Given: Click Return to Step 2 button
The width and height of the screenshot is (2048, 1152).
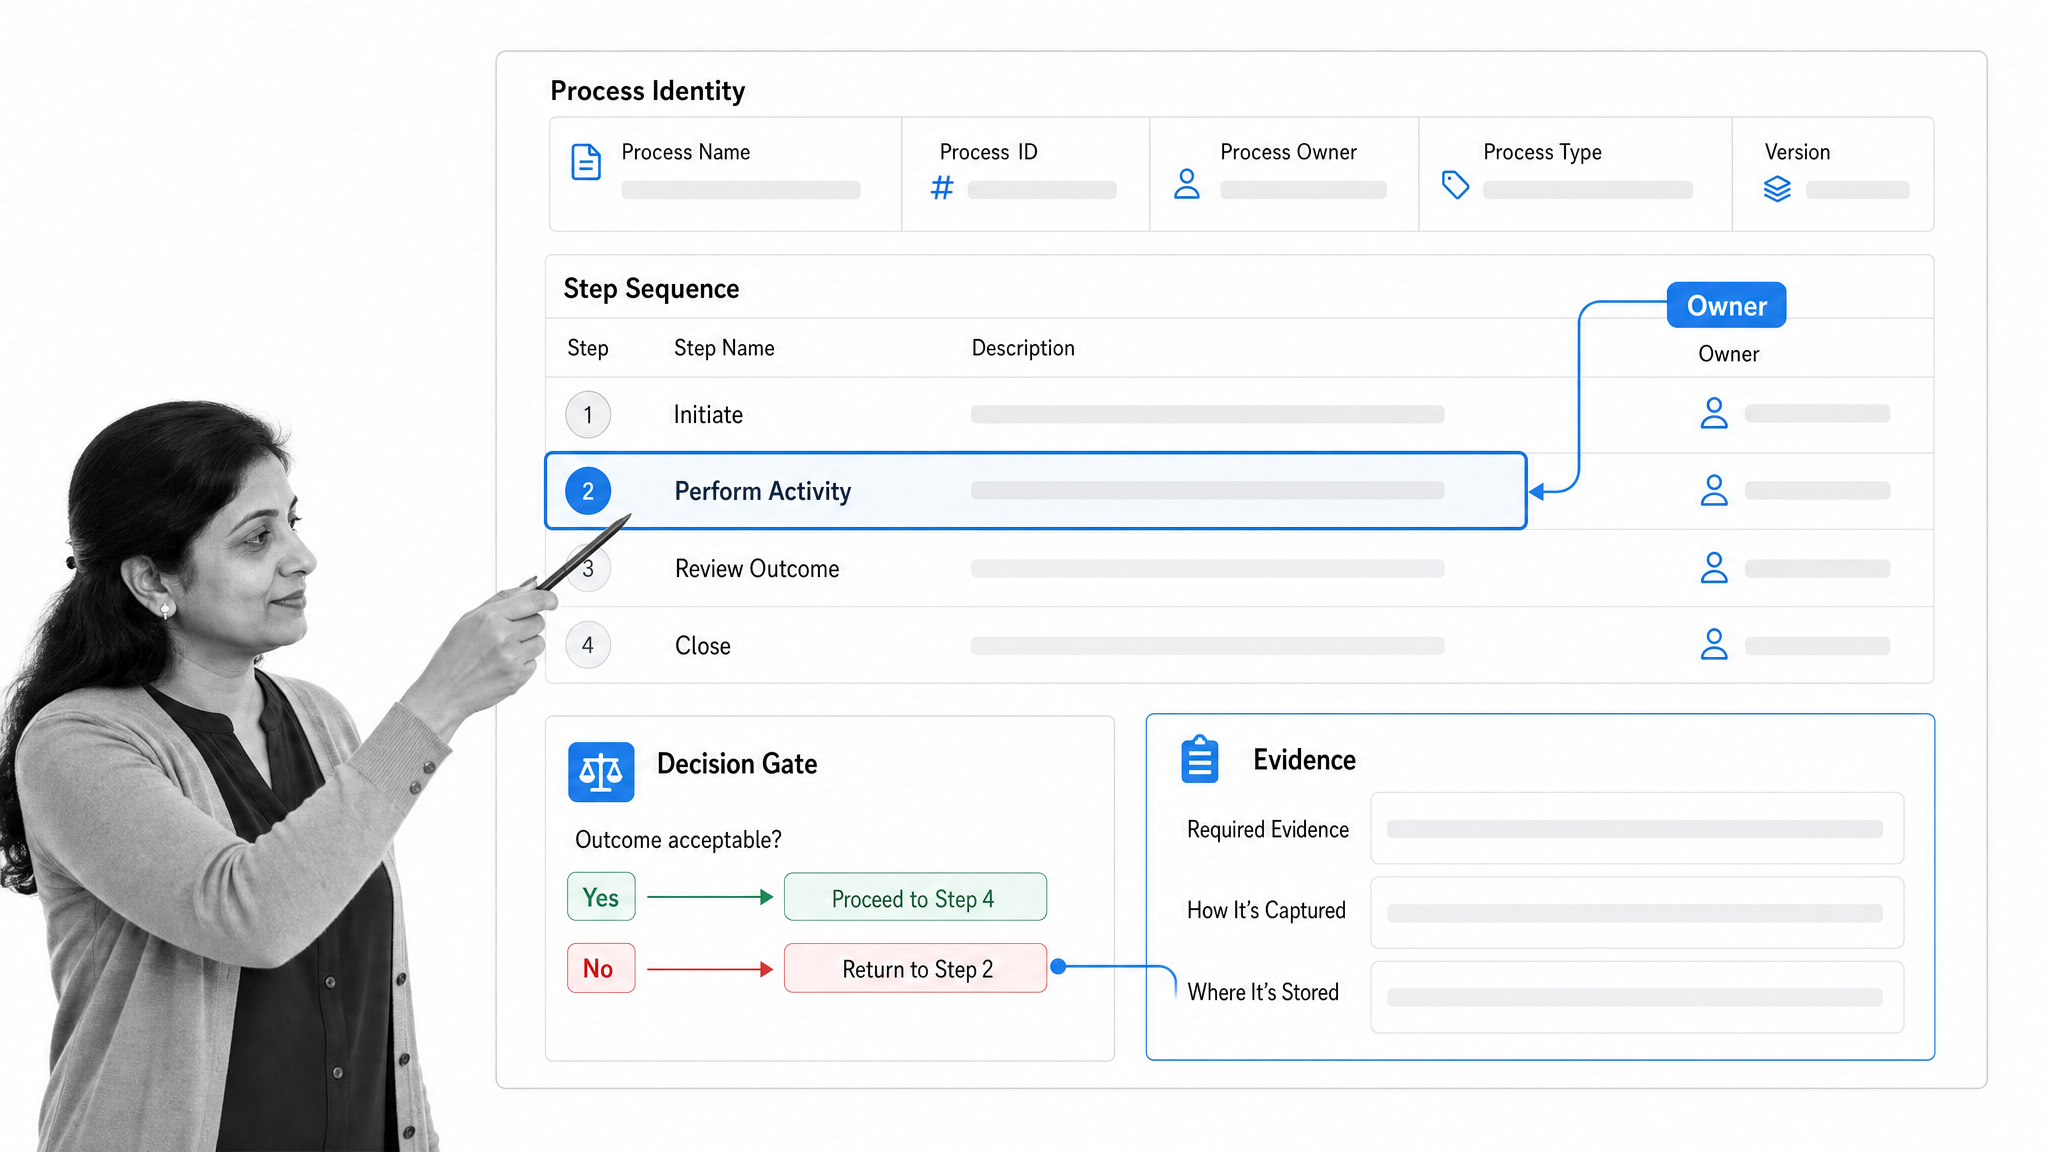Looking at the screenshot, I should click(915, 968).
